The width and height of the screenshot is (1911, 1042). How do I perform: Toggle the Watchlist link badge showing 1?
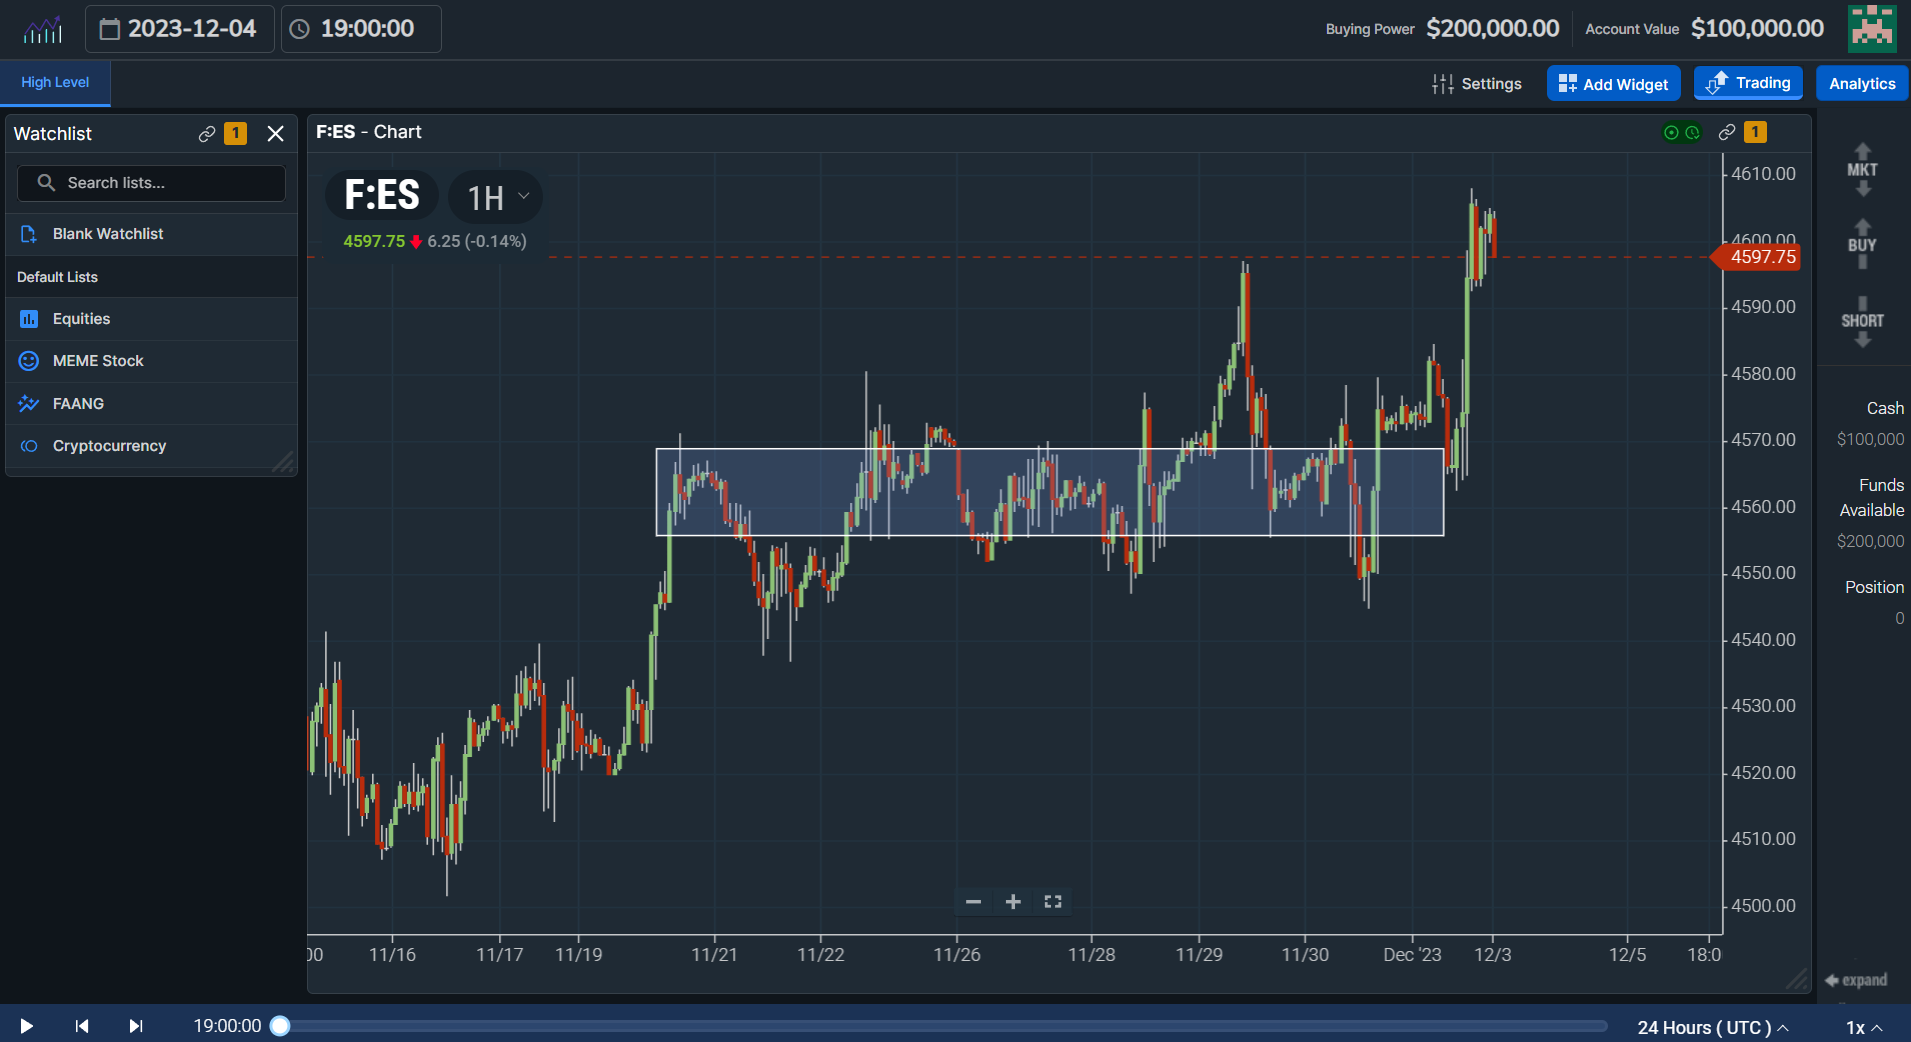(235, 133)
